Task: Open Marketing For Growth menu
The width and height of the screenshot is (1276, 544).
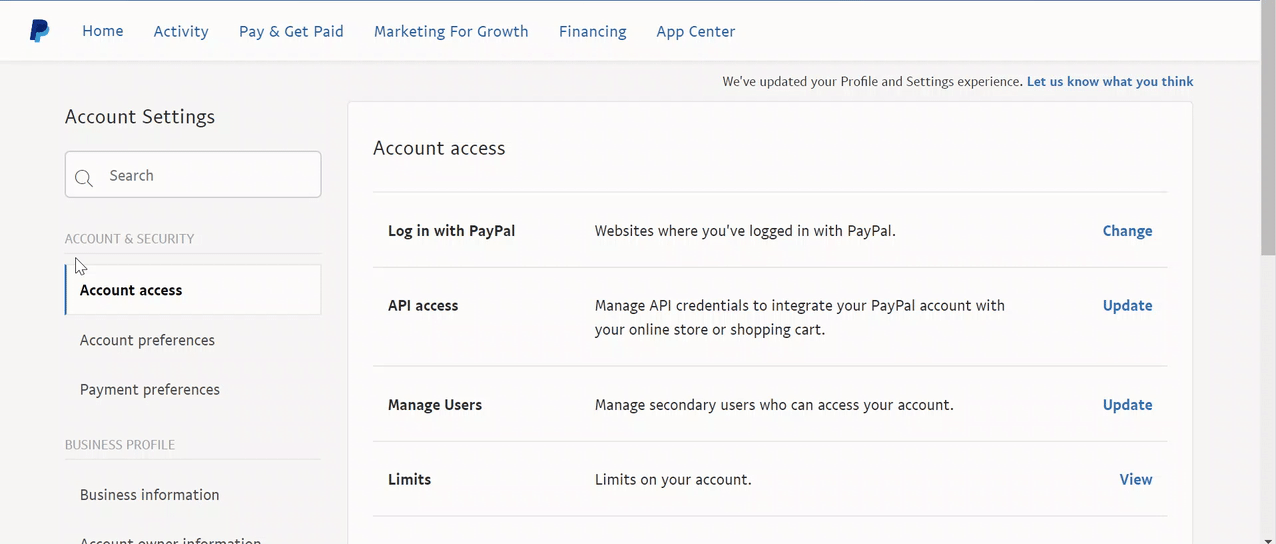Action: tap(451, 31)
